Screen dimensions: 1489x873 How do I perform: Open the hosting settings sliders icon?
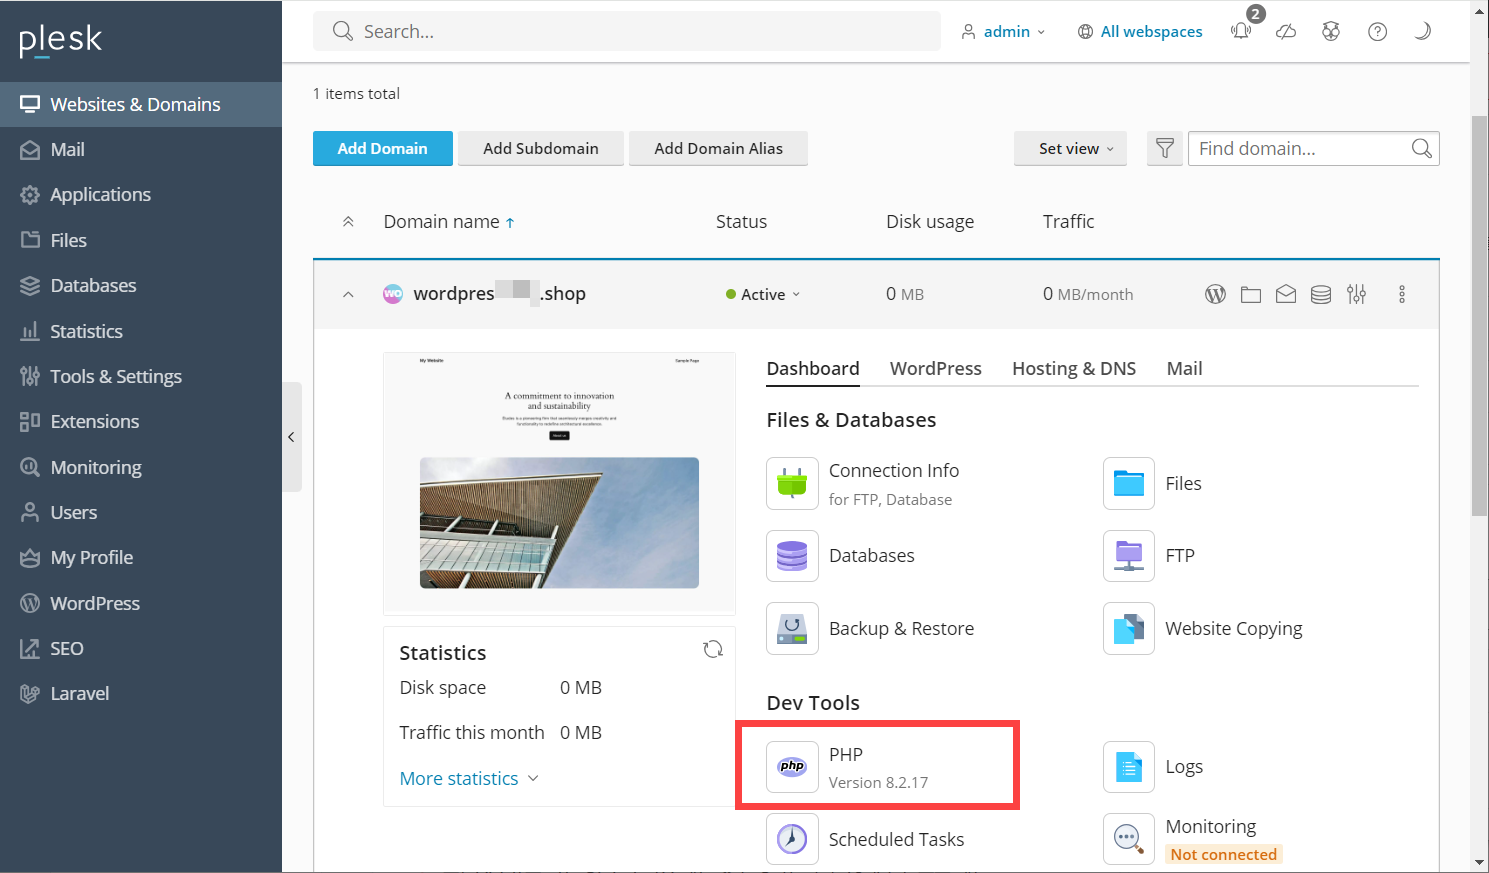(1356, 294)
